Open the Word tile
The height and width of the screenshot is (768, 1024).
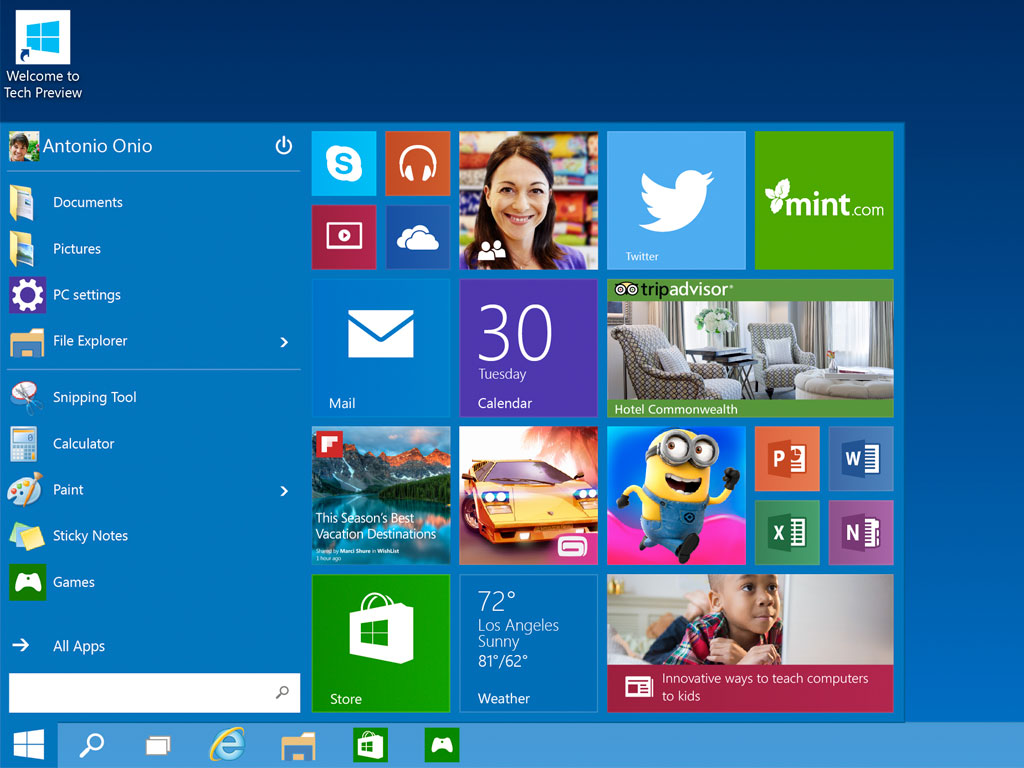pos(861,459)
